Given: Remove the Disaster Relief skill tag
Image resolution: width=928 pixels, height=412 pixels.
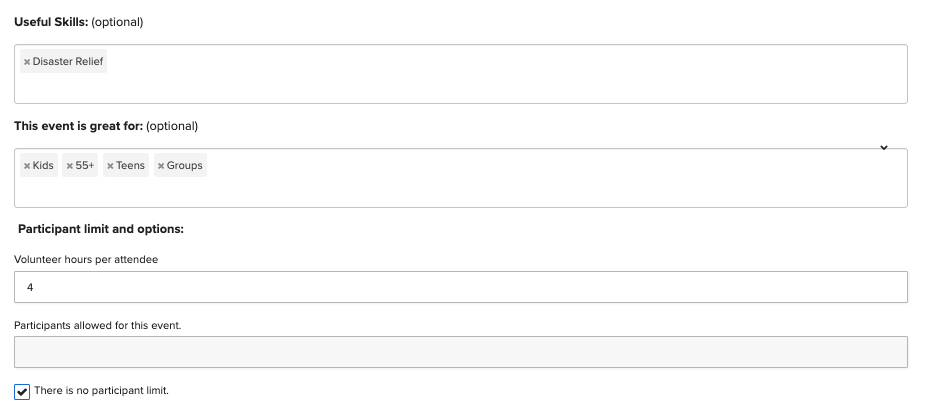Looking at the screenshot, I should (27, 62).
